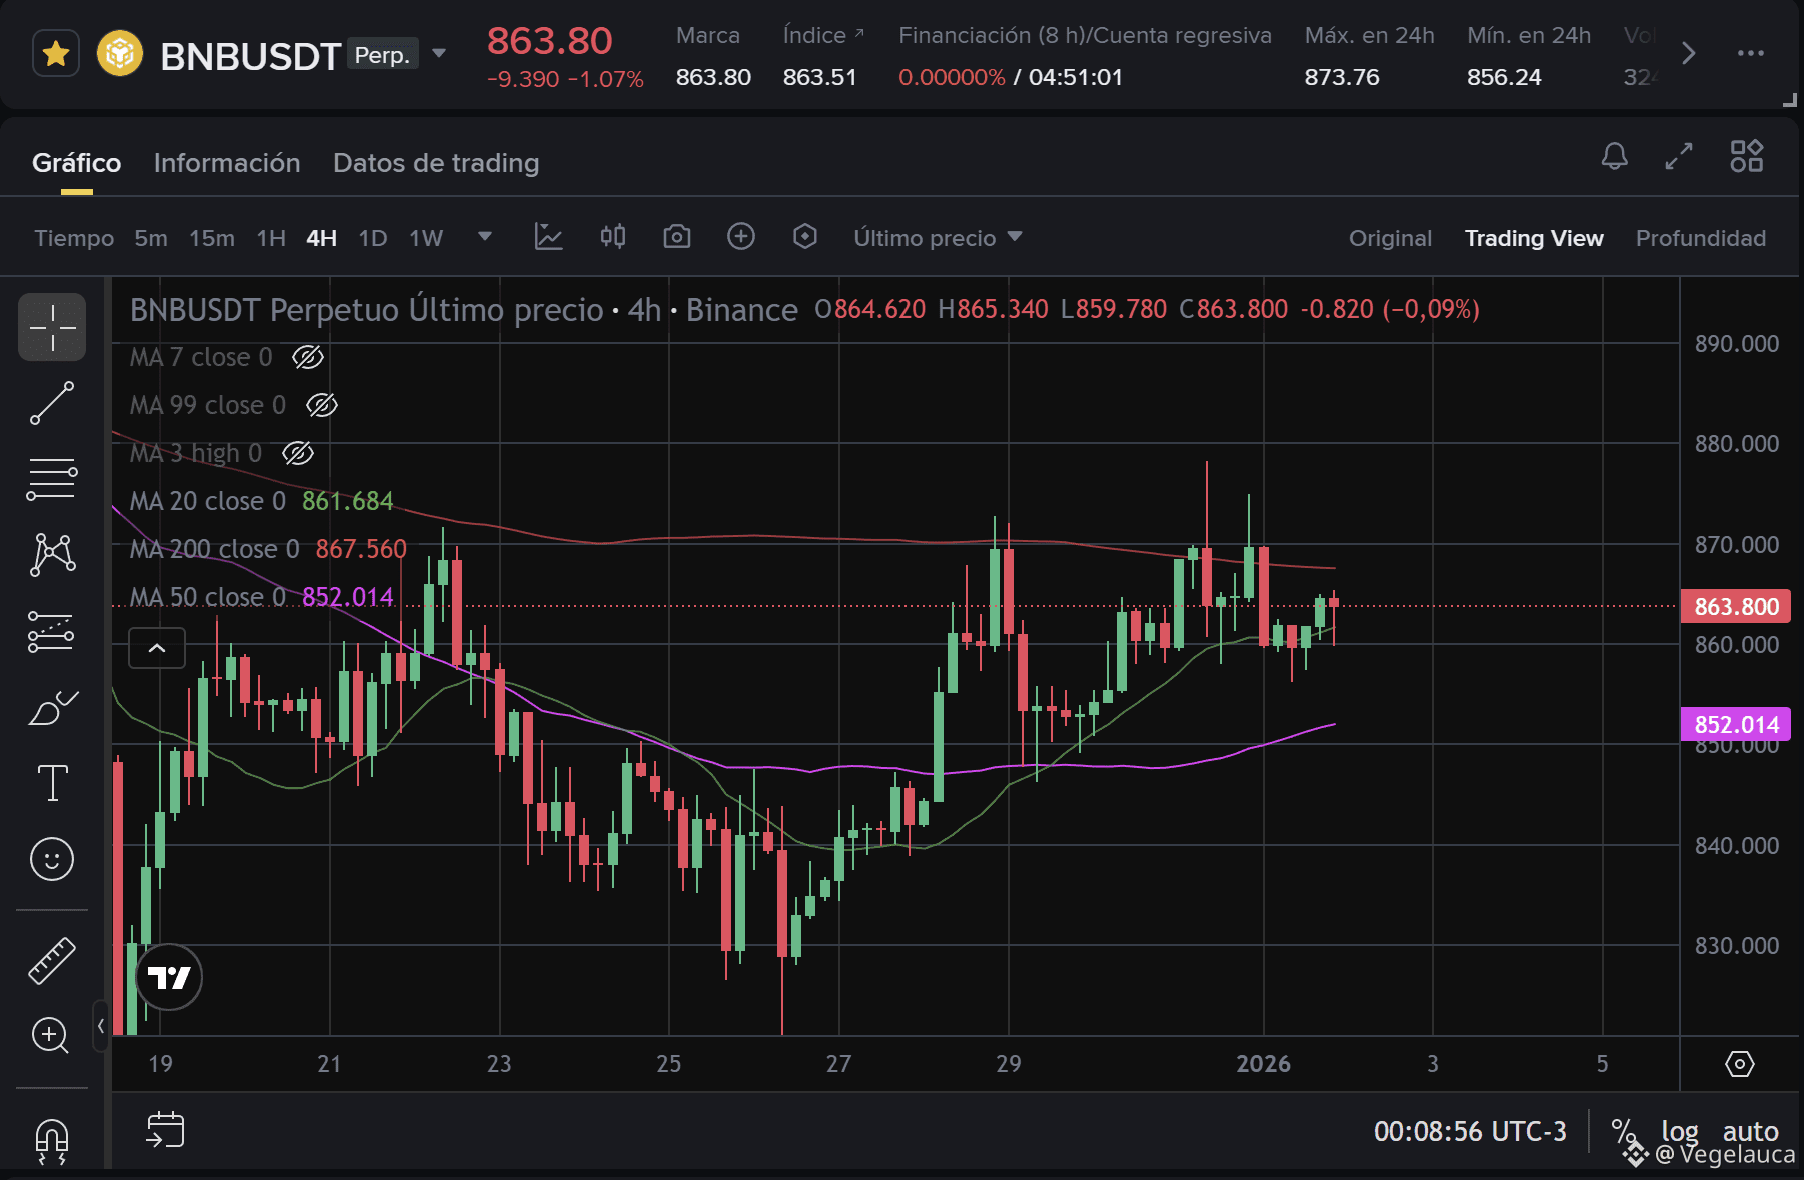The image size is (1804, 1180).
Task: Click the BNBUSDT Perpetuo chart title legend
Action: pyautogui.click(x=464, y=310)
